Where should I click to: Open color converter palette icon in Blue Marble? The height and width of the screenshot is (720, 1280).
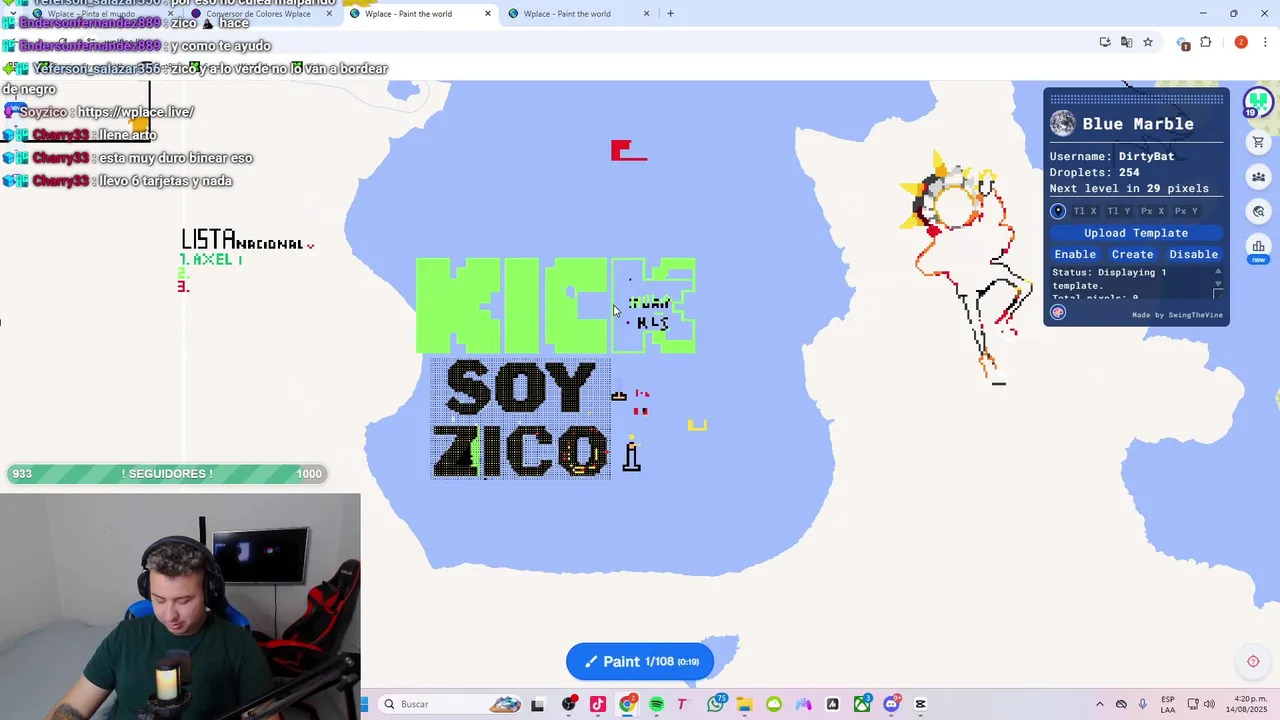(x=1058, y=312)
